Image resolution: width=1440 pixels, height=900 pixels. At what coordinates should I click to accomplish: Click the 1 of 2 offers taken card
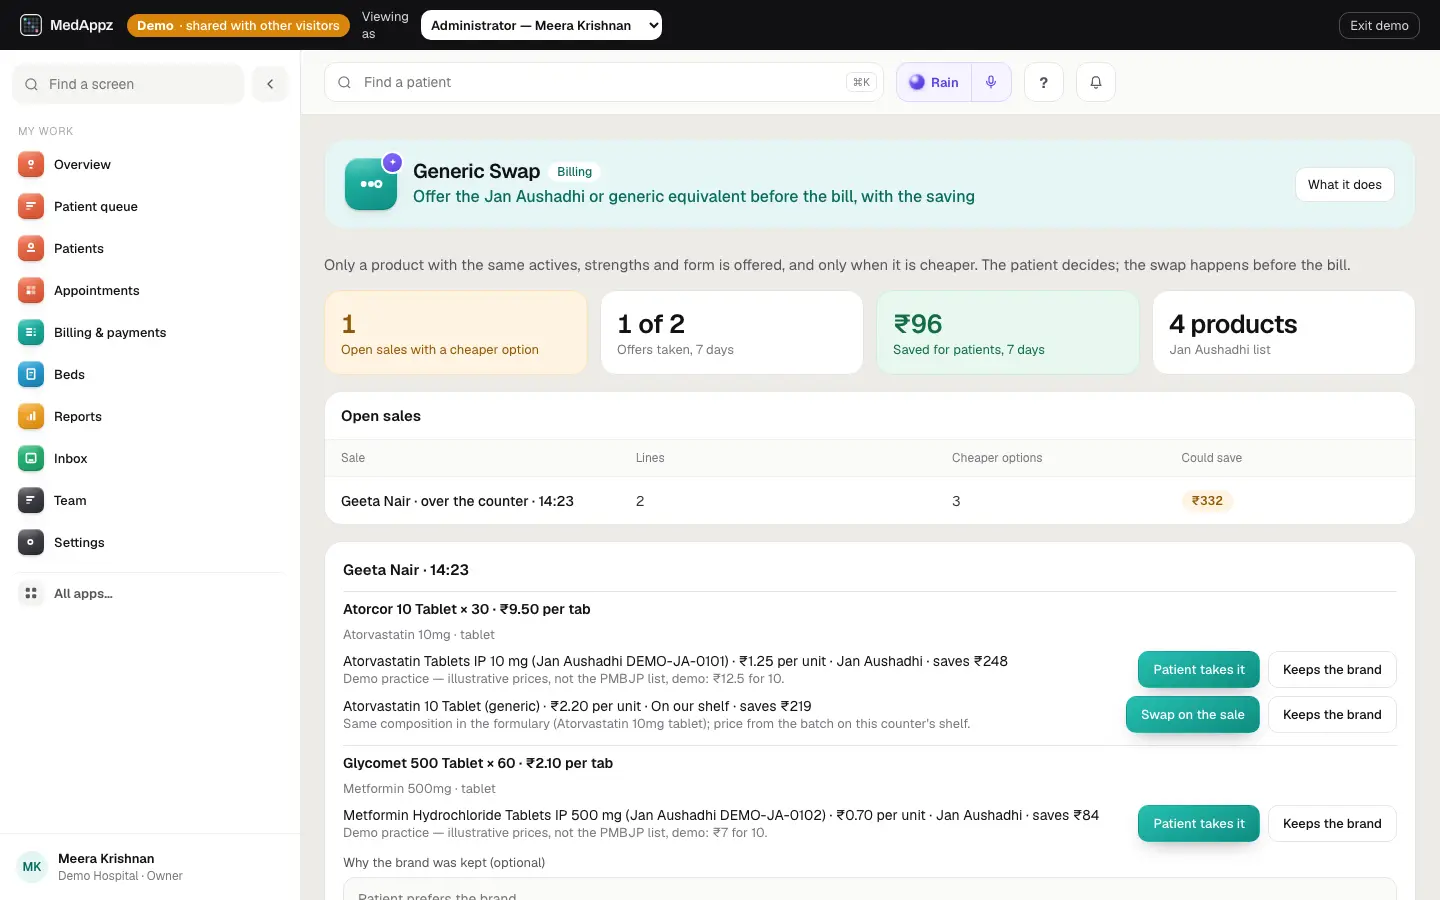(x=732, y=333)
